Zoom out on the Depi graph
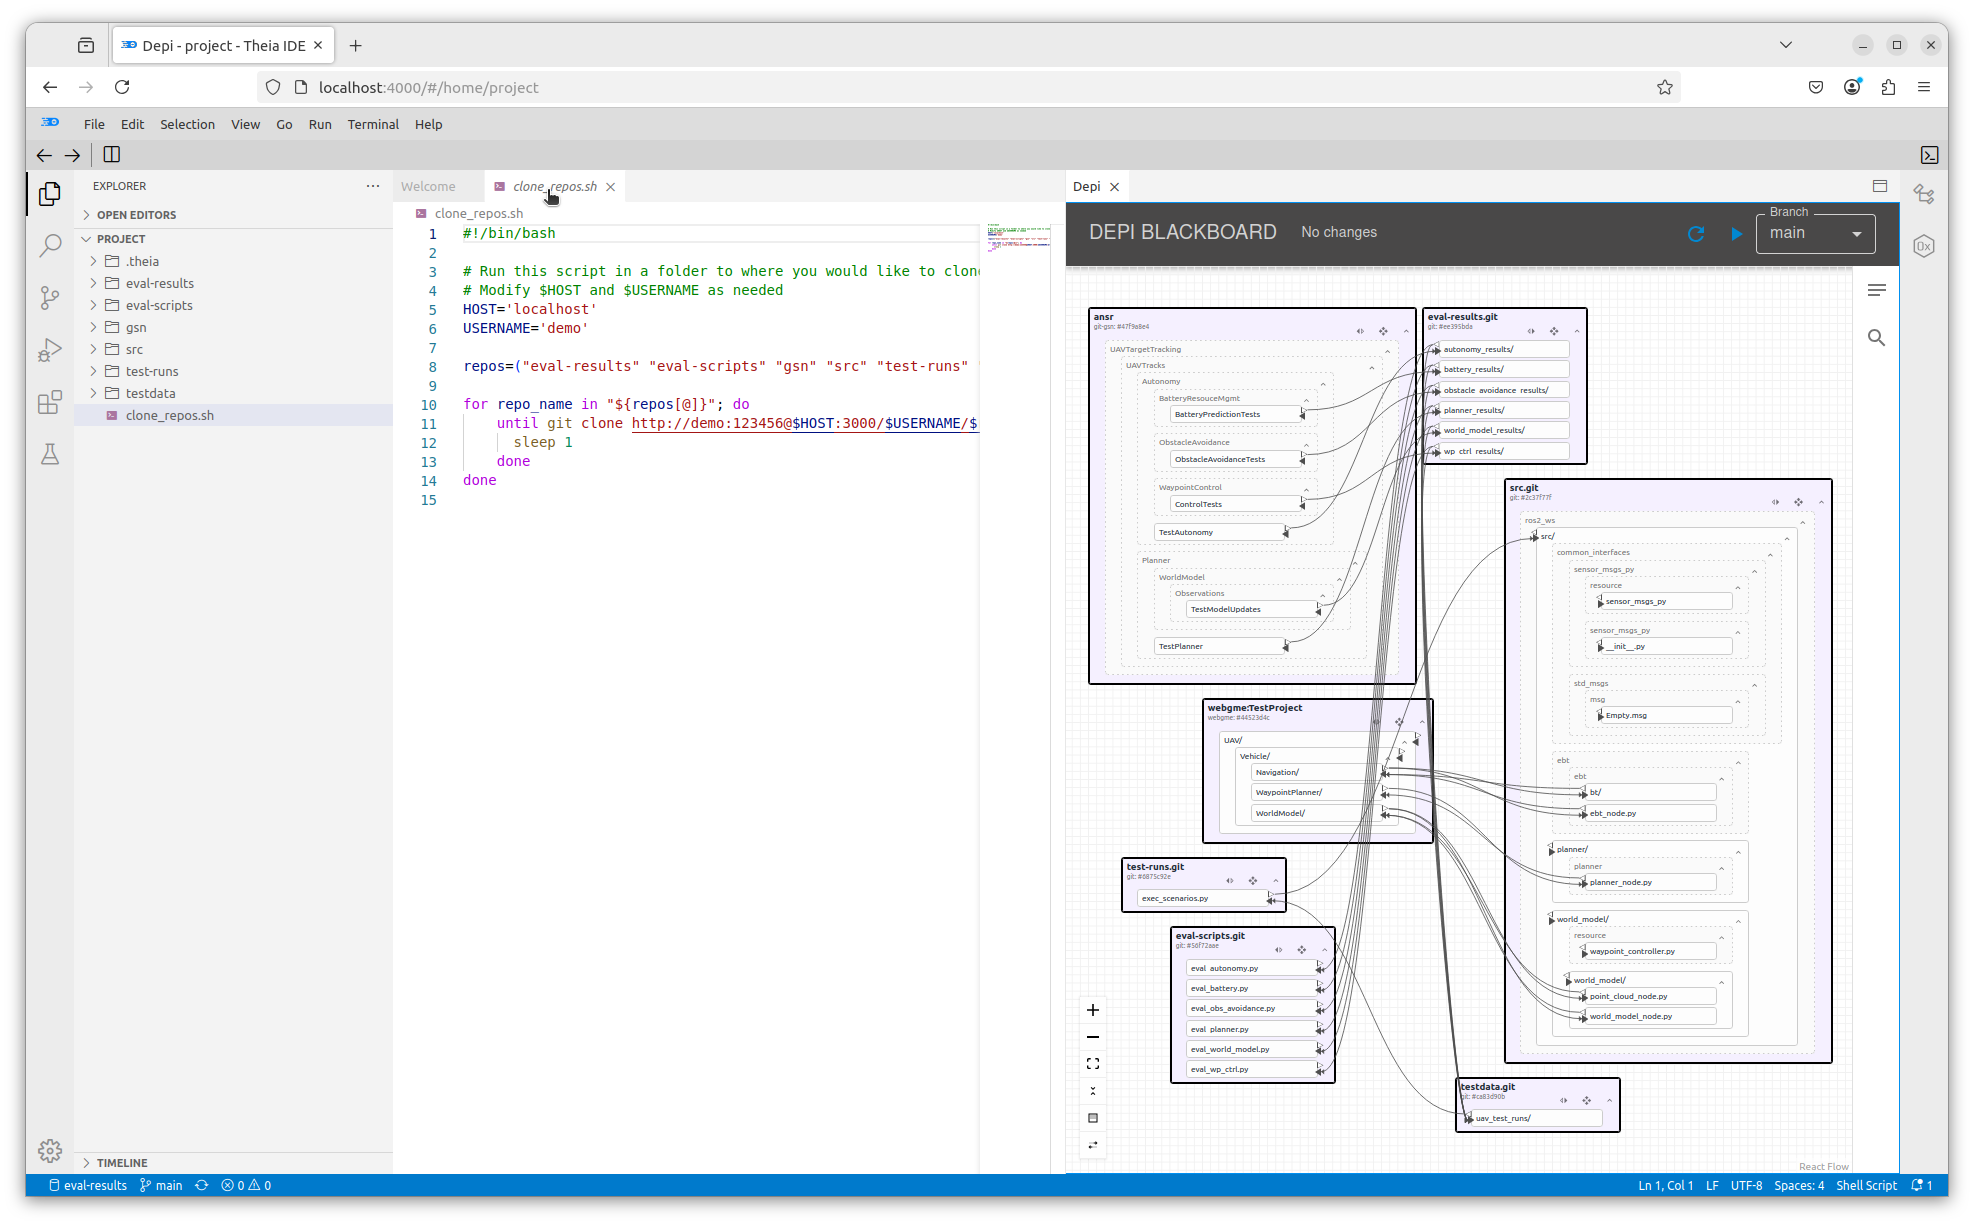This screenshot has width=1974, height=1225. 1093,1037
